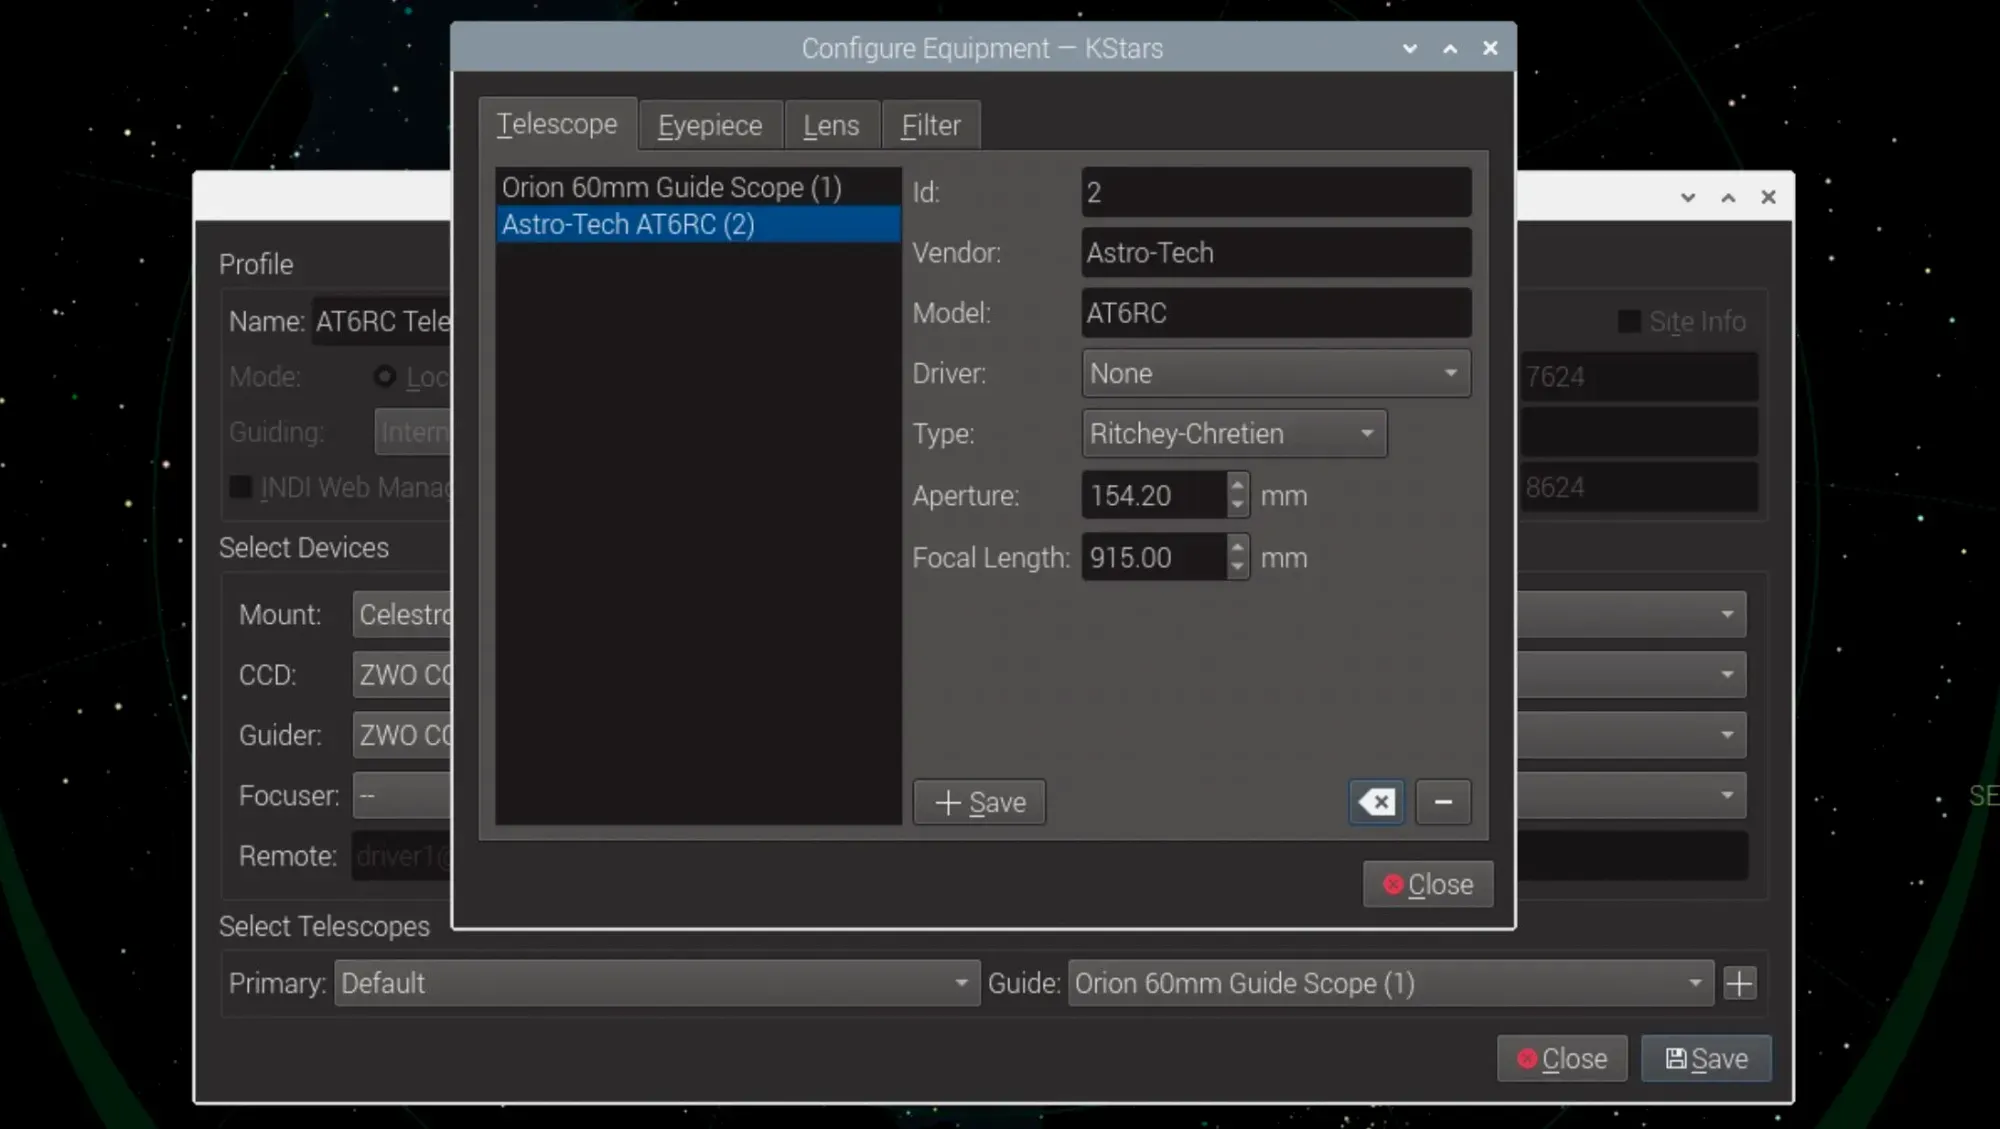Open the Driver dropdown set to None
Screen dimensions: 2000x1129
tap(1275, 373)
